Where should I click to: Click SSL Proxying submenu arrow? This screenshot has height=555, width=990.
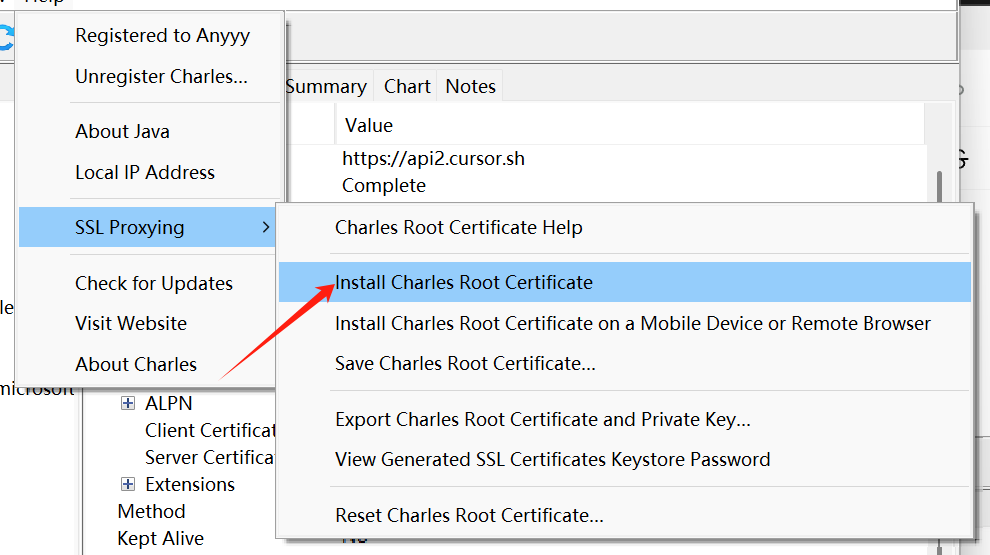266,227
